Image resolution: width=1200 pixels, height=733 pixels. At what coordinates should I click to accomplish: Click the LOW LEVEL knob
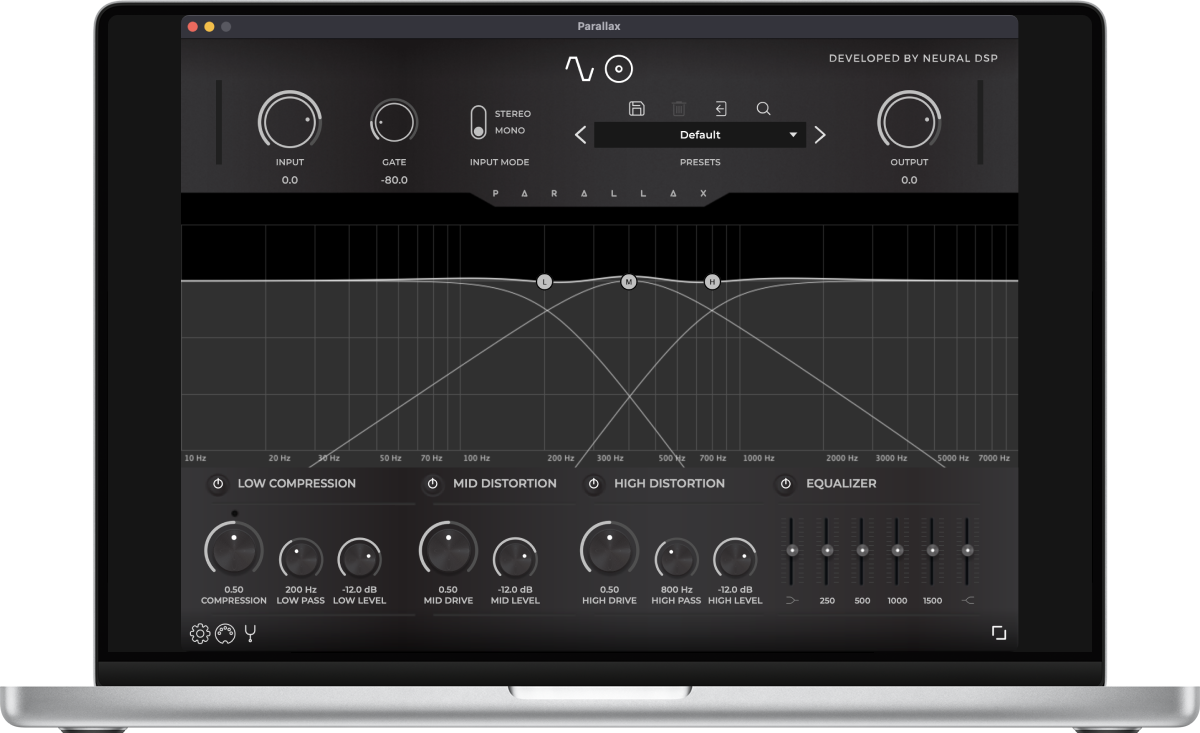pos(359,558)
